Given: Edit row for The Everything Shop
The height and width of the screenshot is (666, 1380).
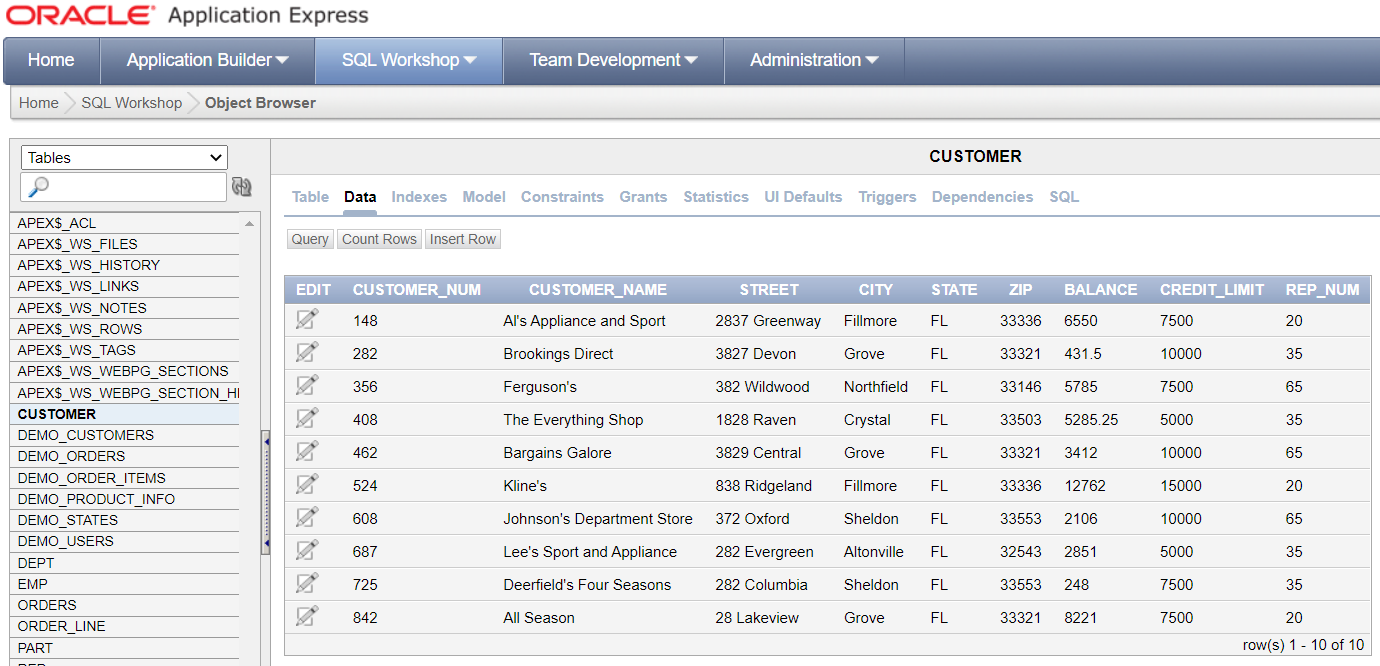Looking at the screenshot, I should point(307,419).
